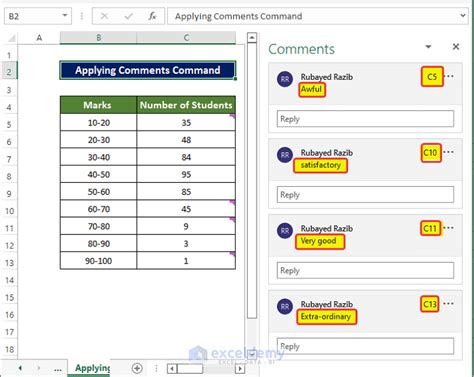Screen dimensions: 474x377
Task: Click horizontal scrollbar right arrow
Action: pyautogui.click(x=240, y=369)
